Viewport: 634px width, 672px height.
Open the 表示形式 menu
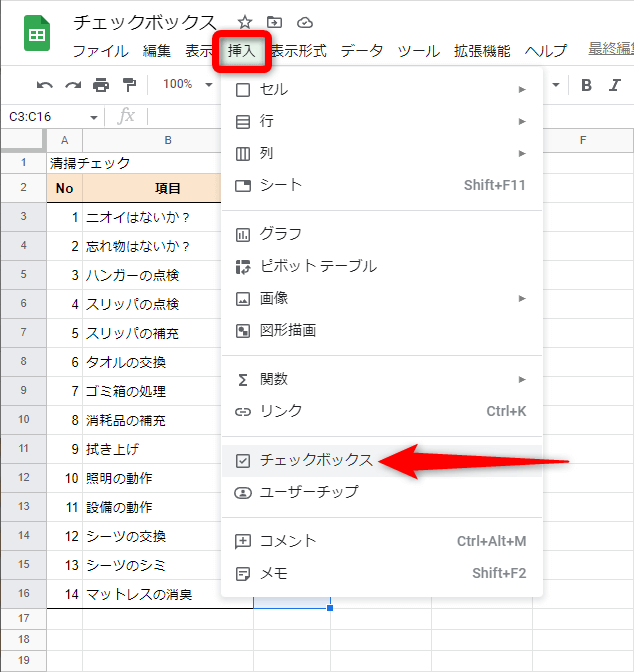[x=299, y=51]
